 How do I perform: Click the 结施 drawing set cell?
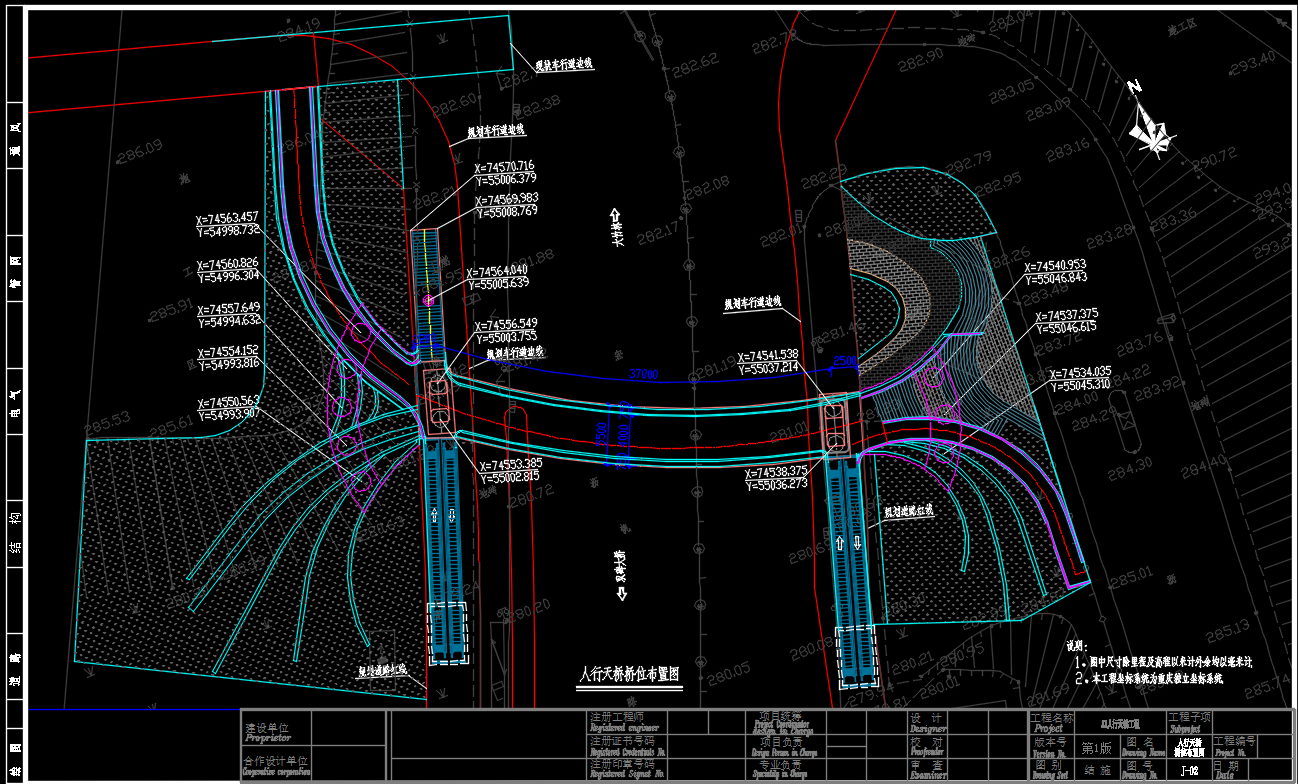point(1098,770)
